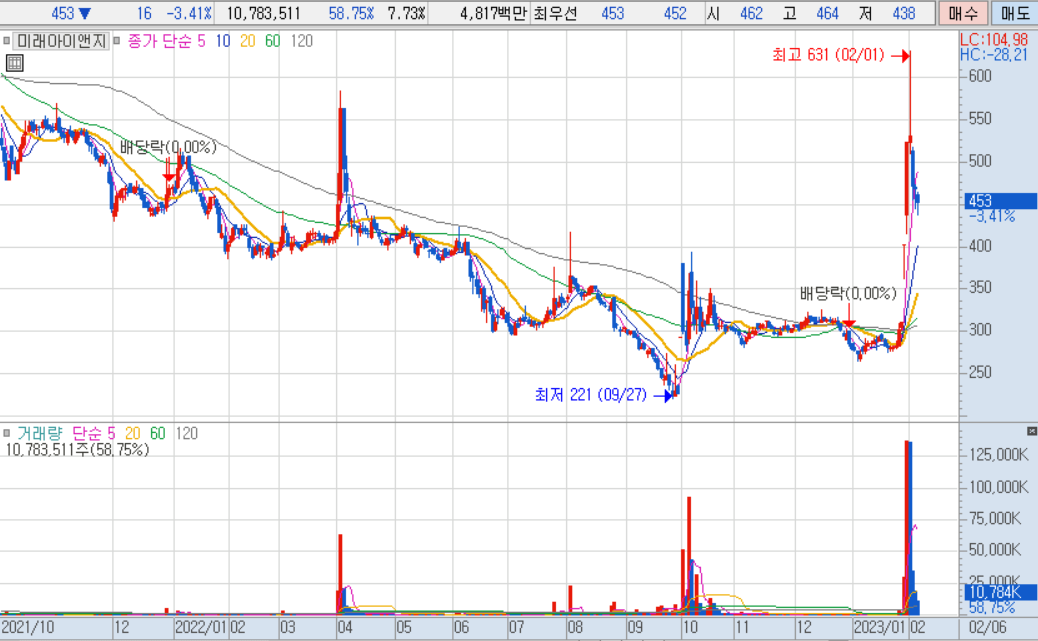Click the 최고 631 (02/01) high annotation
This screenshot has height=641, width=1038.
click(x=828, y=55)
